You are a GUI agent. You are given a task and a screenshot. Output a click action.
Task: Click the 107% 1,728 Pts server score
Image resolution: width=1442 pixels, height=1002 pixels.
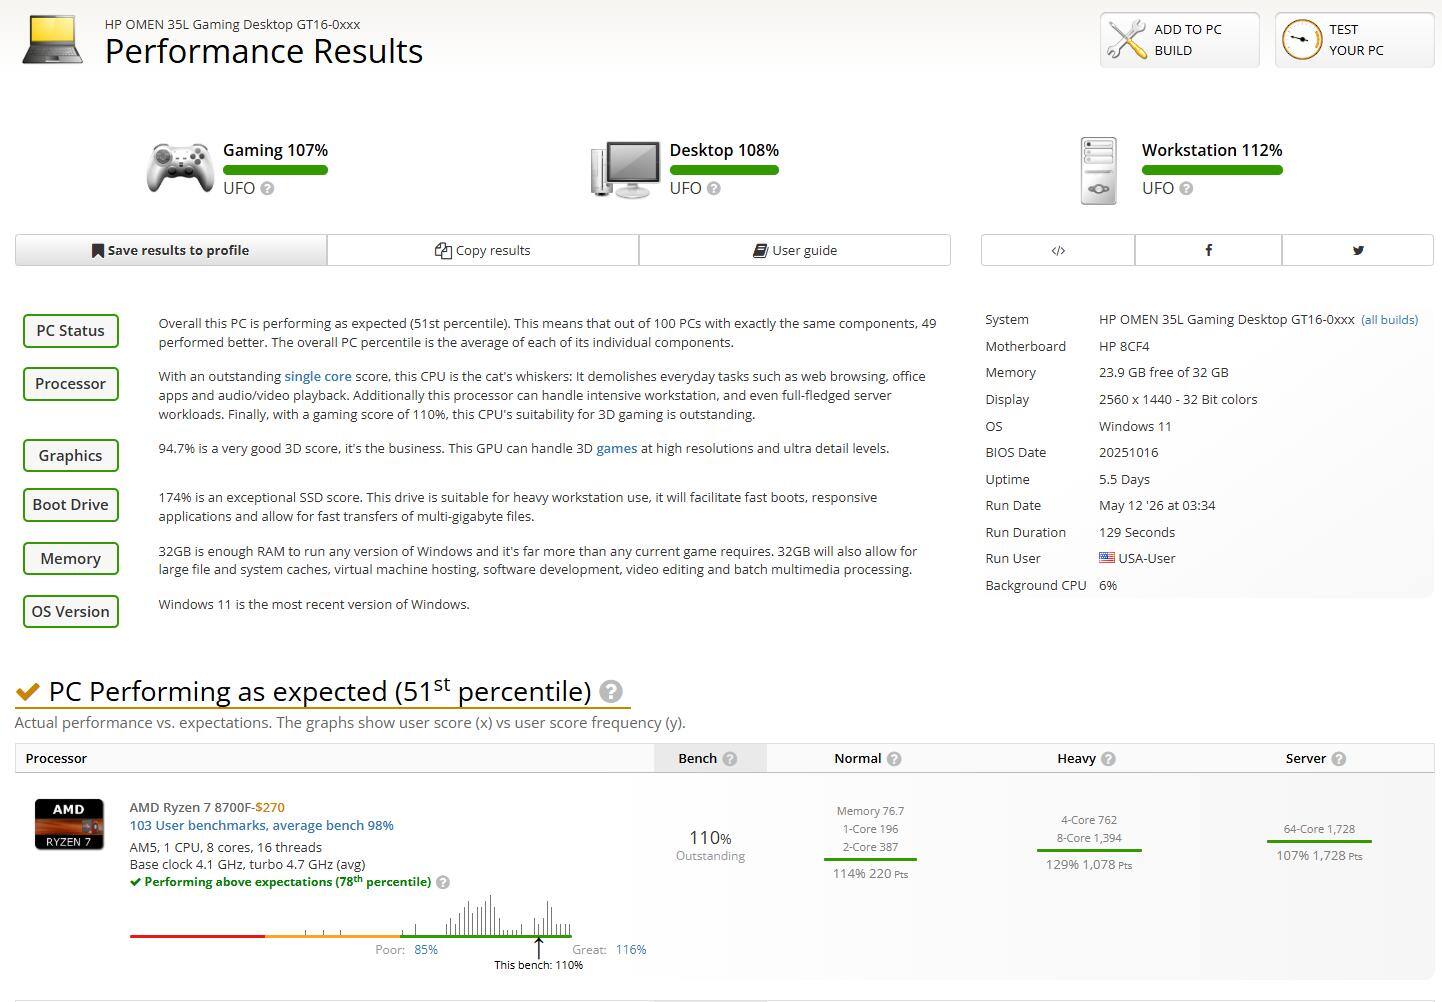(x=1319, y=856)
